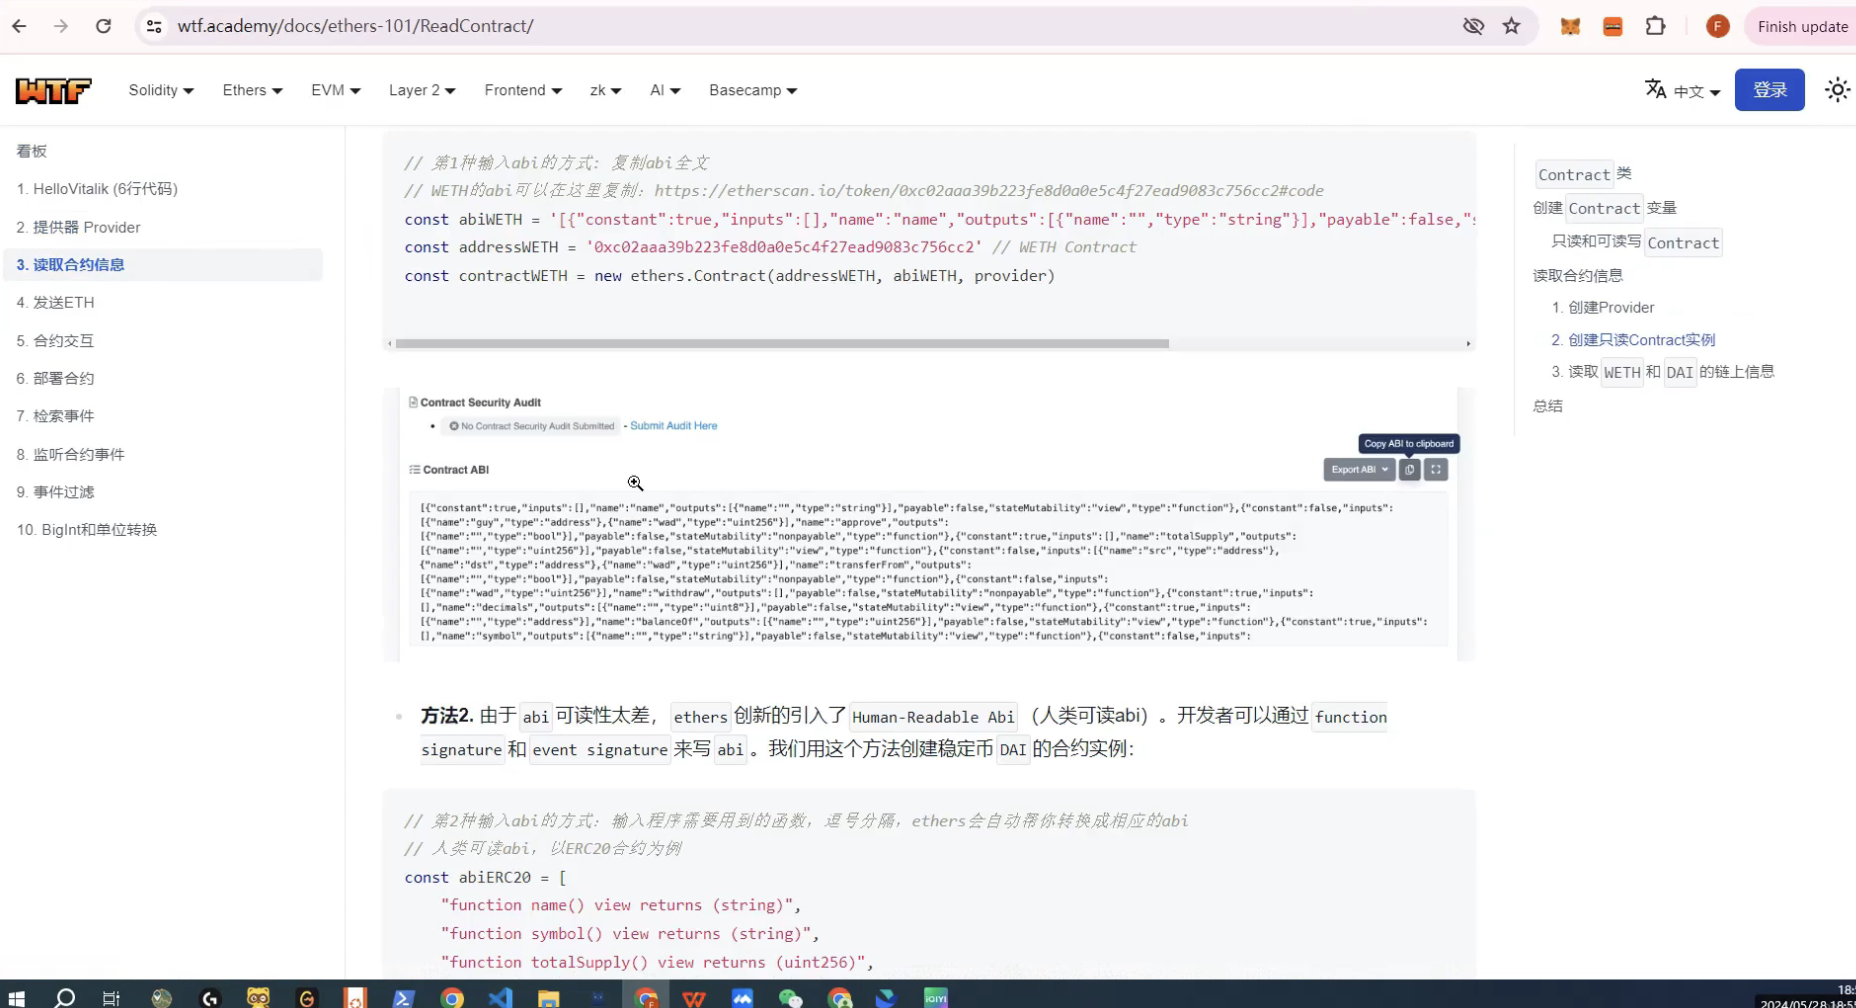Screen dimensions: 1856x1008
Task: Click the site information icon in address bar
Action: tap(154, 26)
